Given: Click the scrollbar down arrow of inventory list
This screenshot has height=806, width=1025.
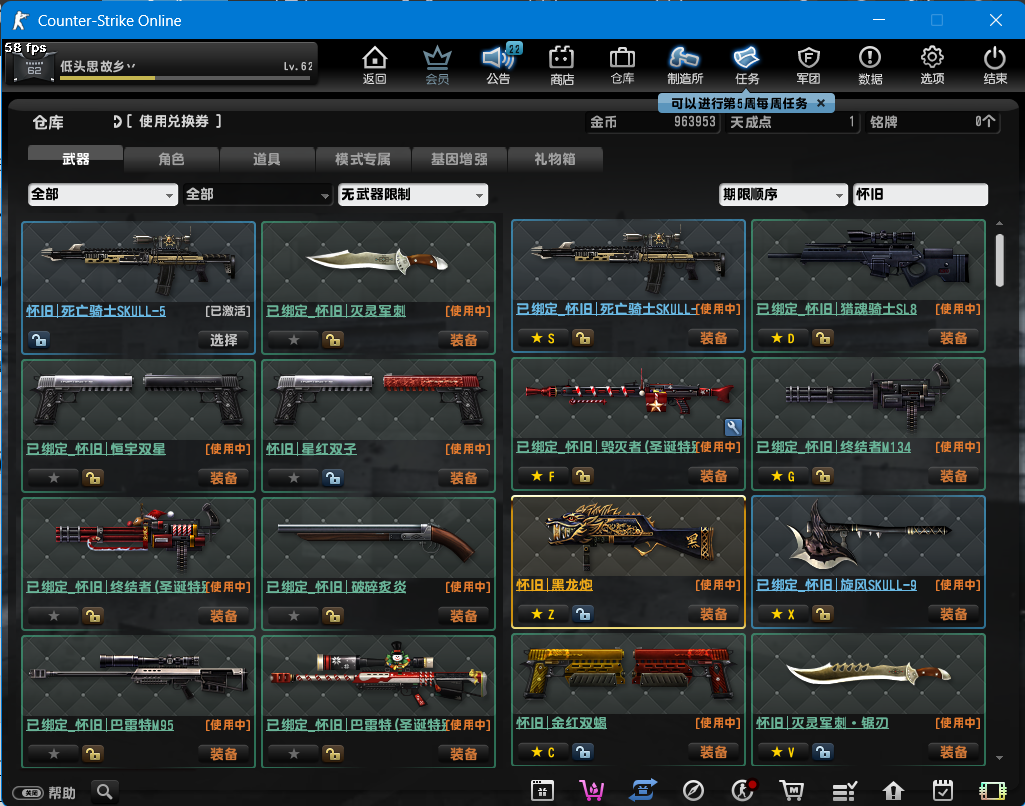Looking at the screenshot, I should pos(1000,758).
